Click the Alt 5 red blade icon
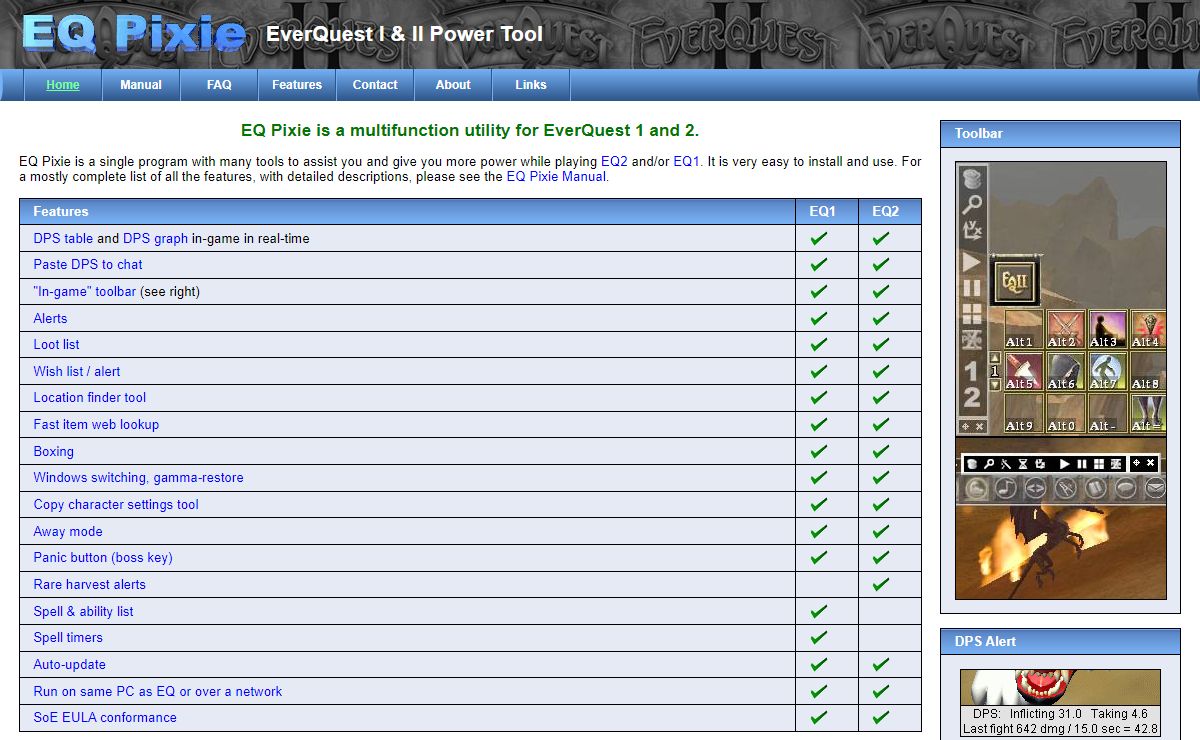 pyautogui.click(x=1025, y=371)
